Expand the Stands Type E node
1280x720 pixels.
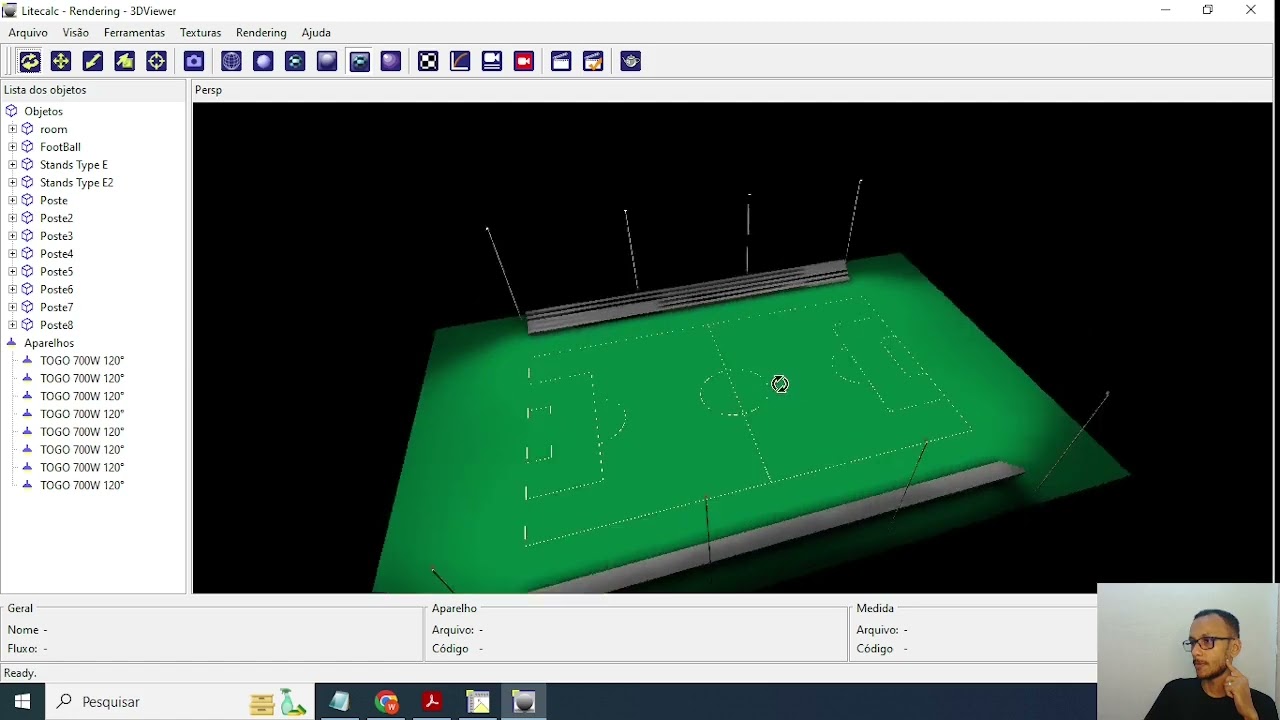pos(12,165)
